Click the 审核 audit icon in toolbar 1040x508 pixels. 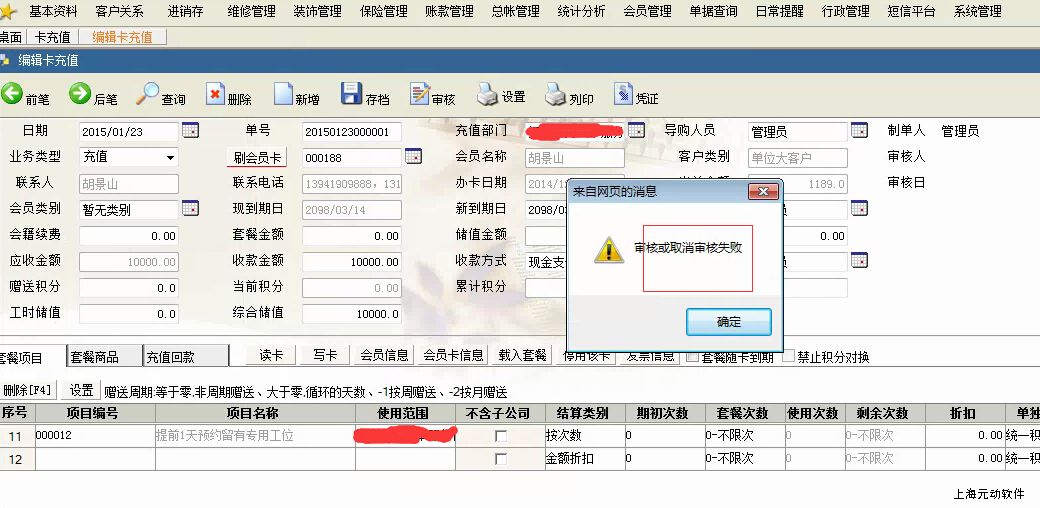coord(419,95)
